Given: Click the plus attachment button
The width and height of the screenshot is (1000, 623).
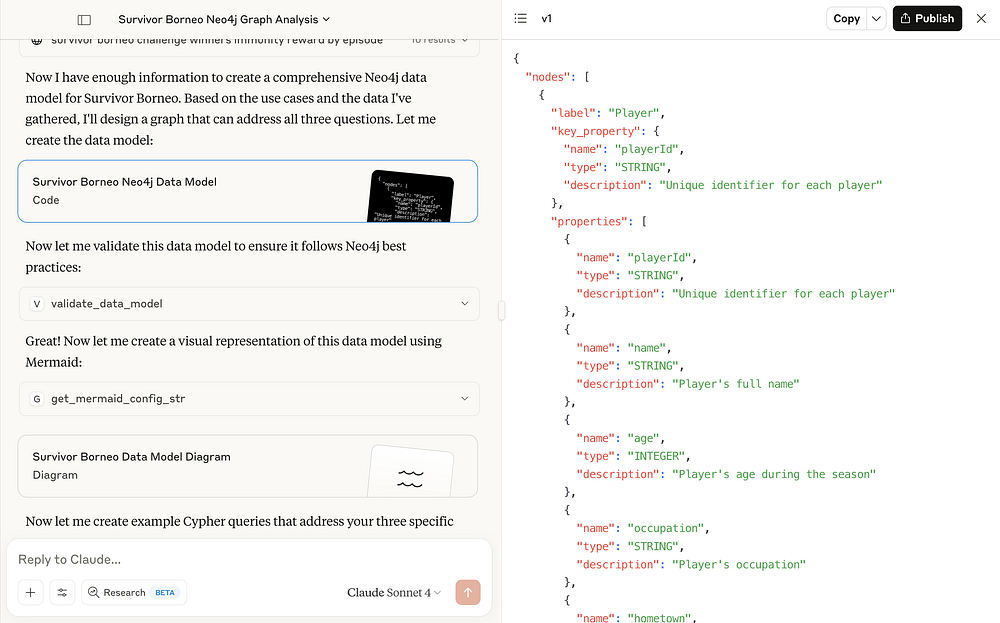Looking at the screenshot, I should [x=30, y=592].
